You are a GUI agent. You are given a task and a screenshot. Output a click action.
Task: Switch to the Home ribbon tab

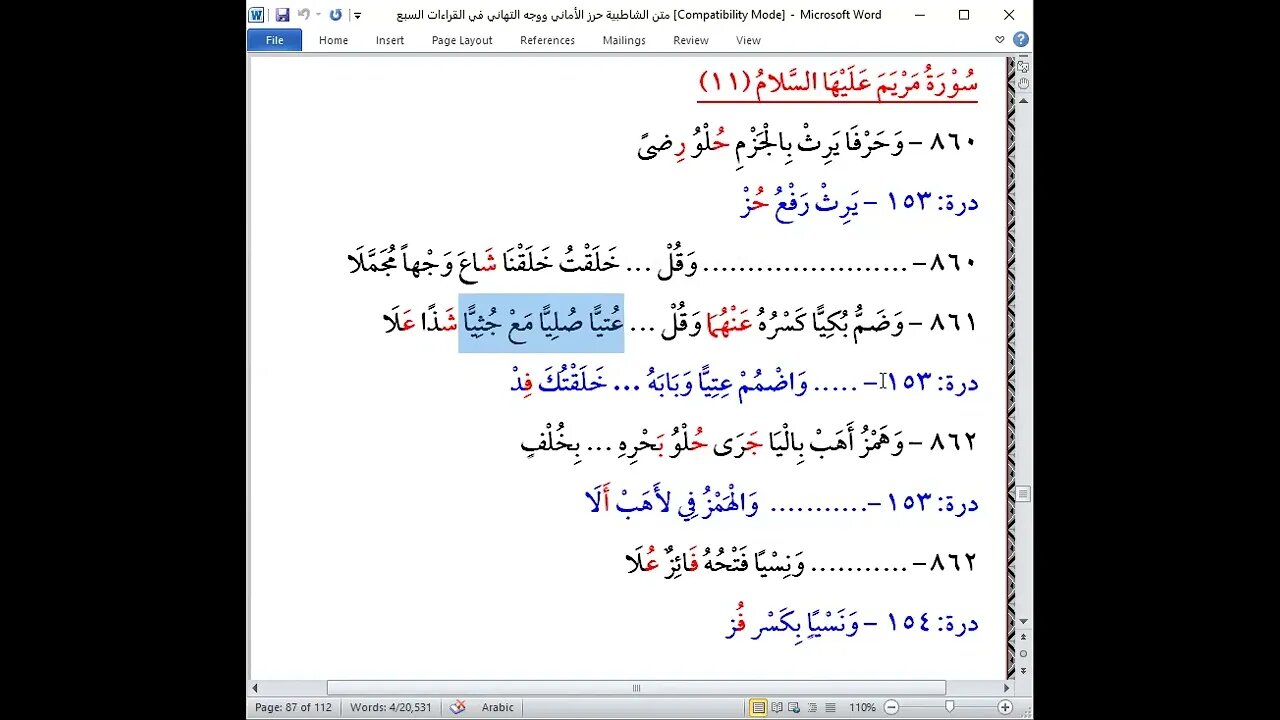pyautogui.click(x=333, y=40)
